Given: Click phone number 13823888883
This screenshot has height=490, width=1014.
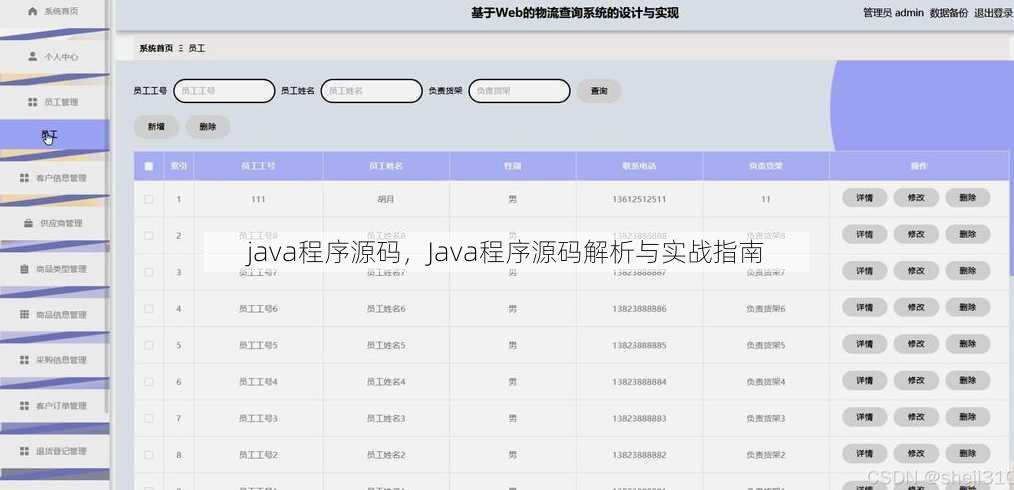Looking at the screenshot, I should (x=639, y=419).
